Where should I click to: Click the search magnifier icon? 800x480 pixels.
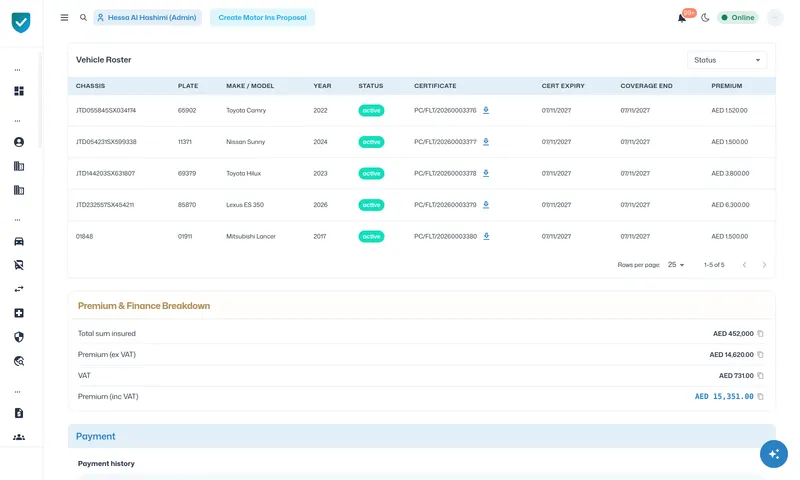(83, 17)
